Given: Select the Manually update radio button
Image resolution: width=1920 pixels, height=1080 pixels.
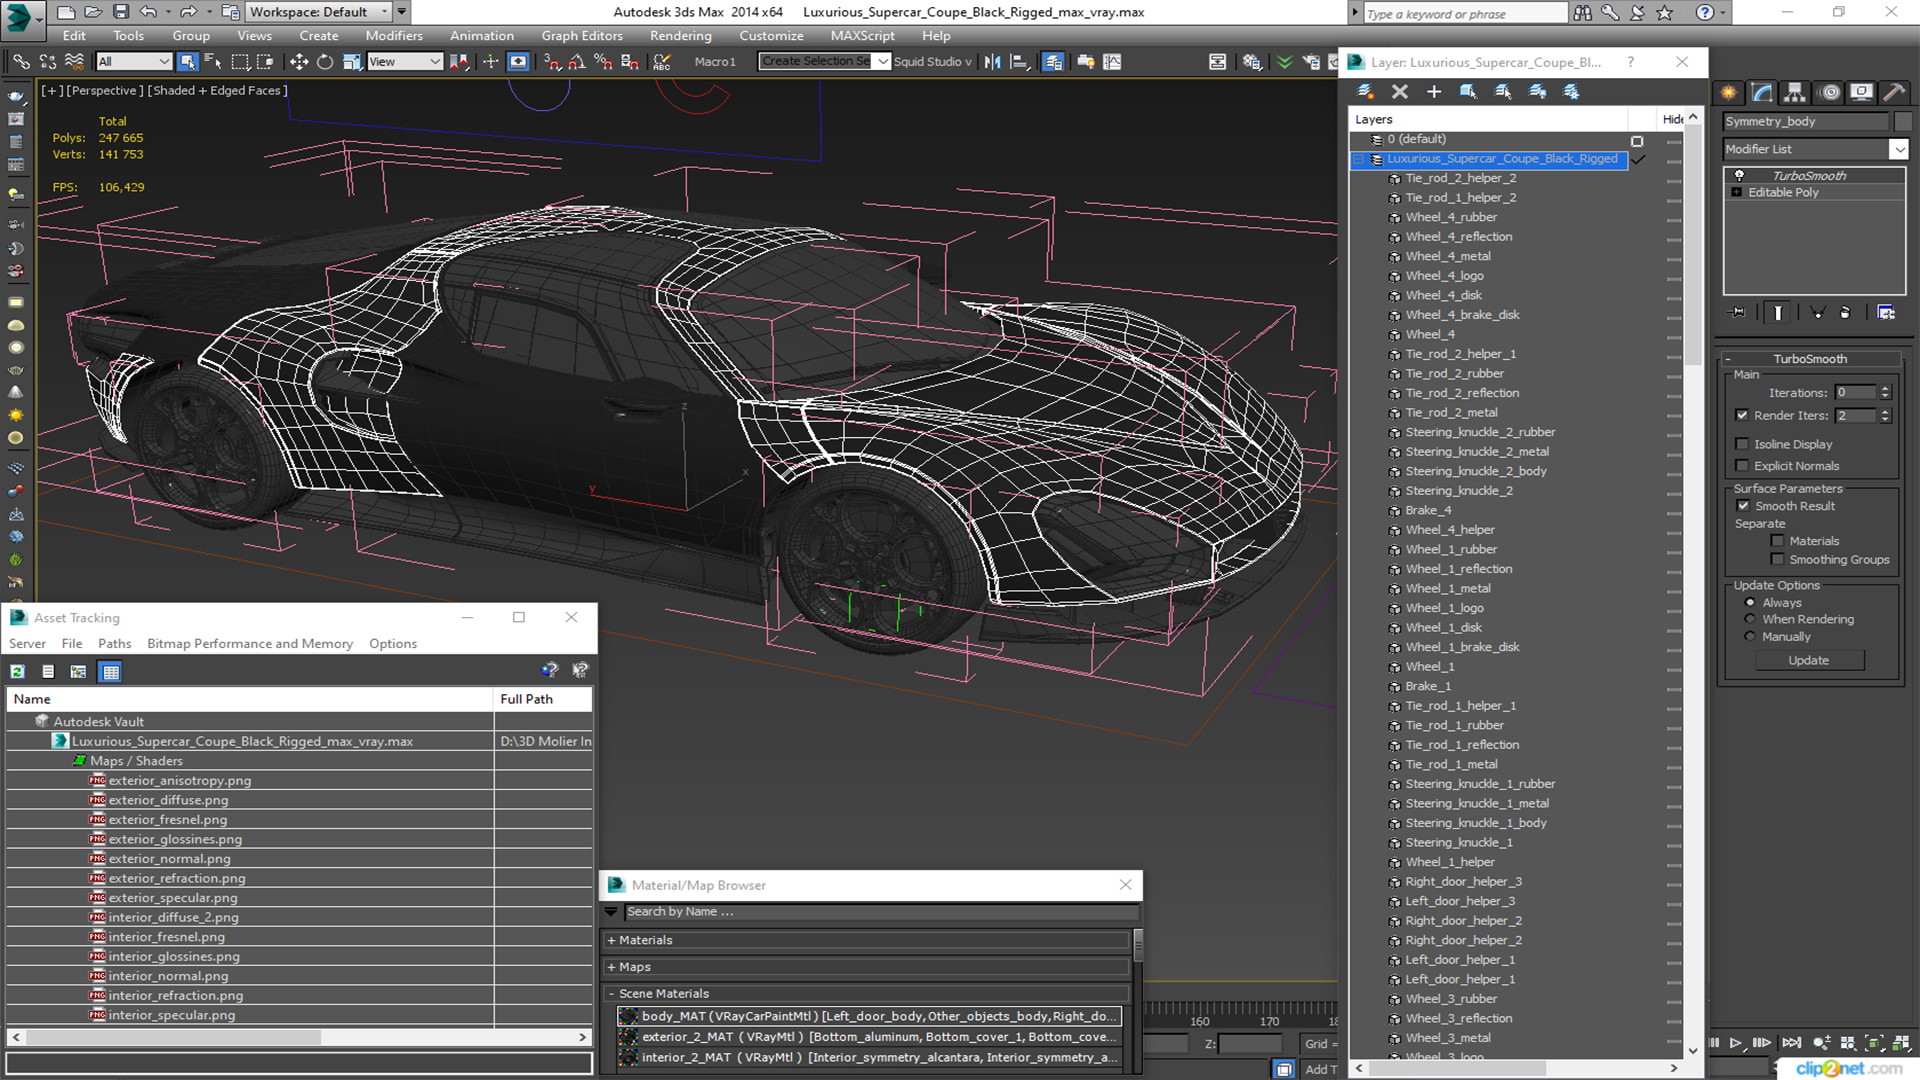Looking at the screenshot, I should coord(1750,637).
